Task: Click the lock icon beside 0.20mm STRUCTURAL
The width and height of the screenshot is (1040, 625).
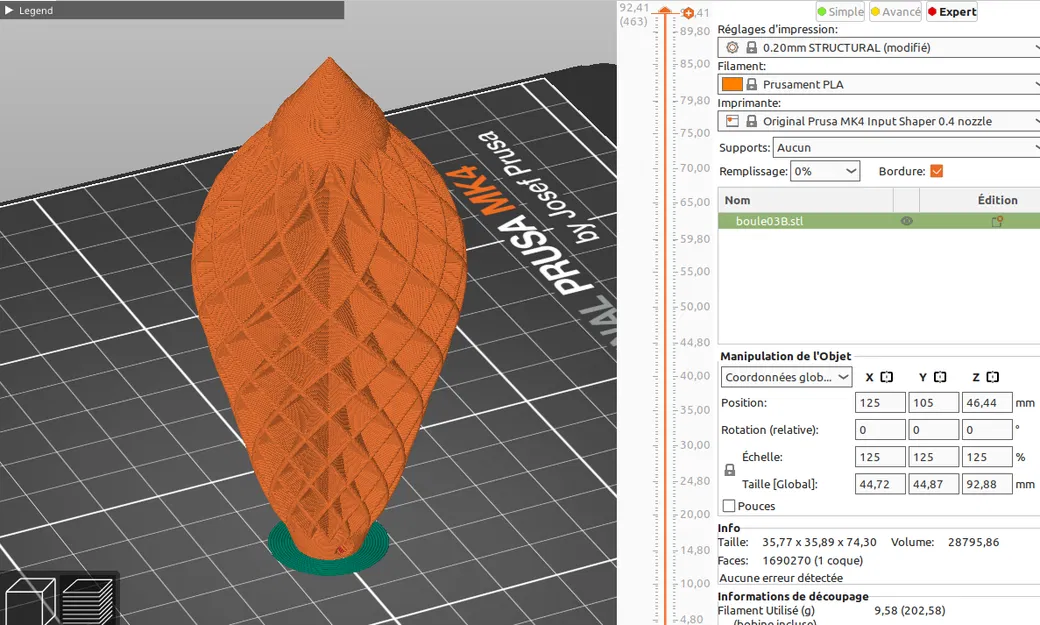Action: (x=751, y=48)
